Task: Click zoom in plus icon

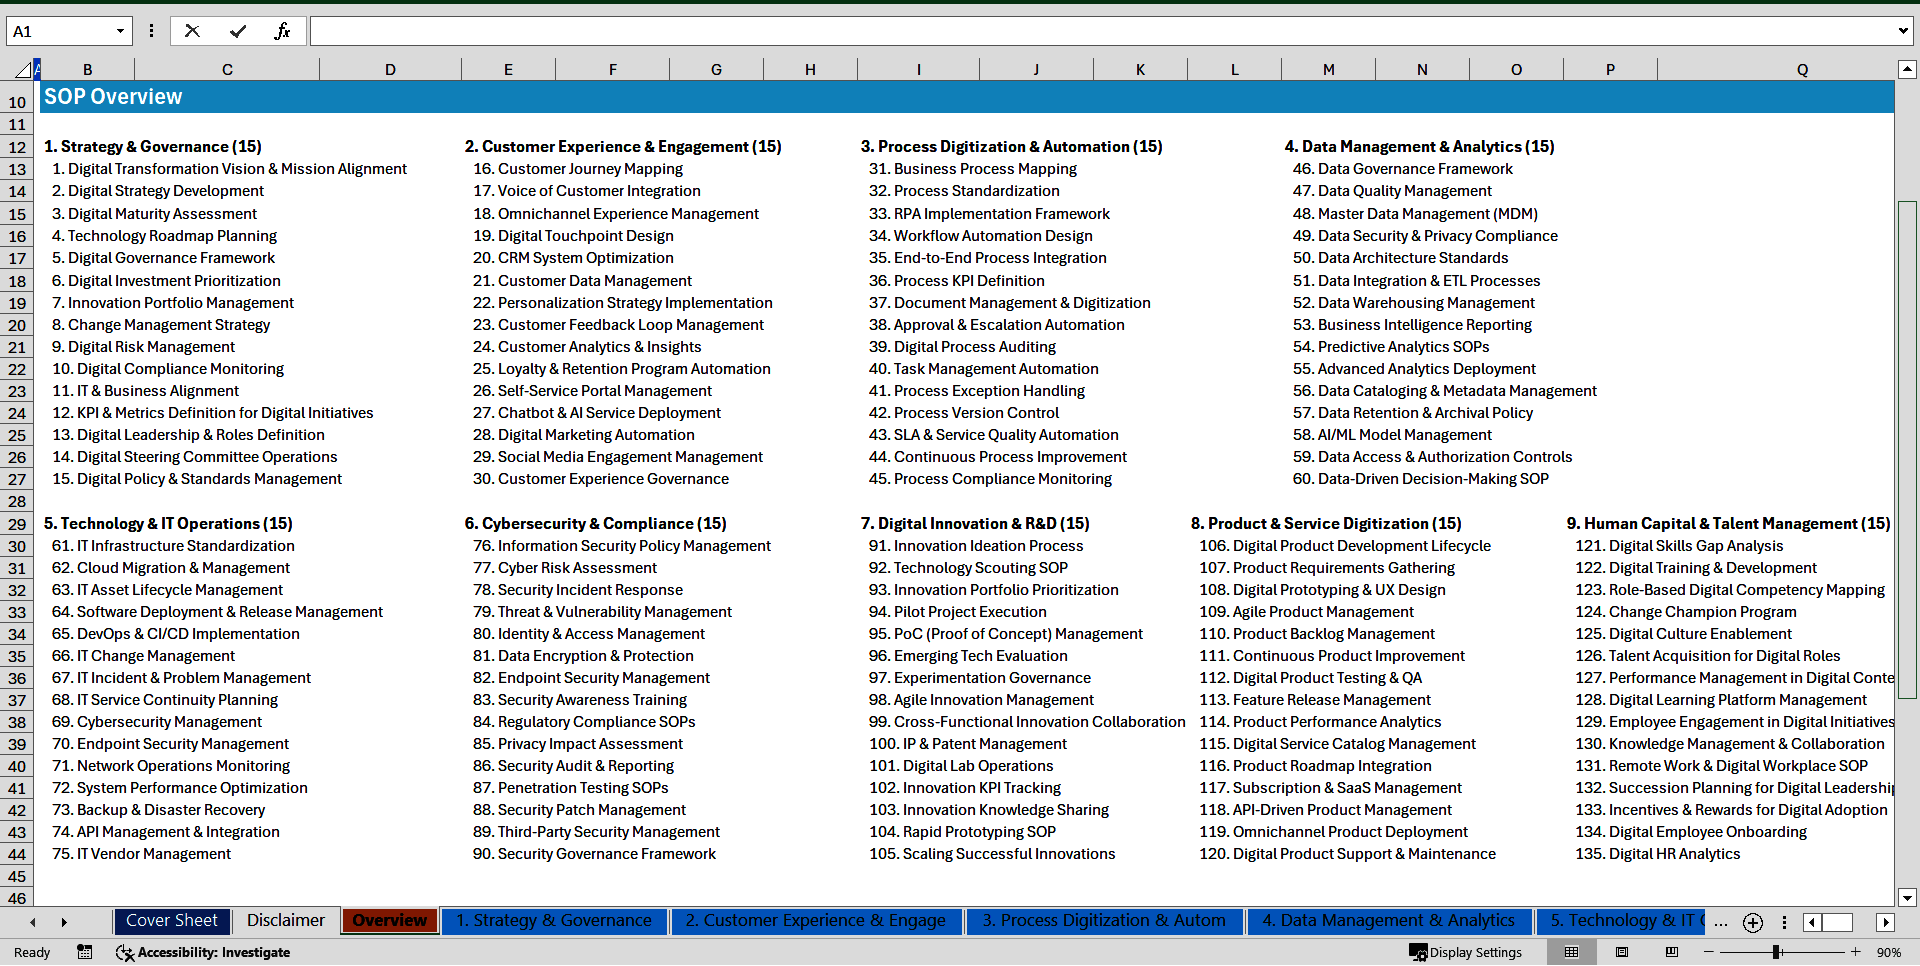Action: (x=1856, y=952)
